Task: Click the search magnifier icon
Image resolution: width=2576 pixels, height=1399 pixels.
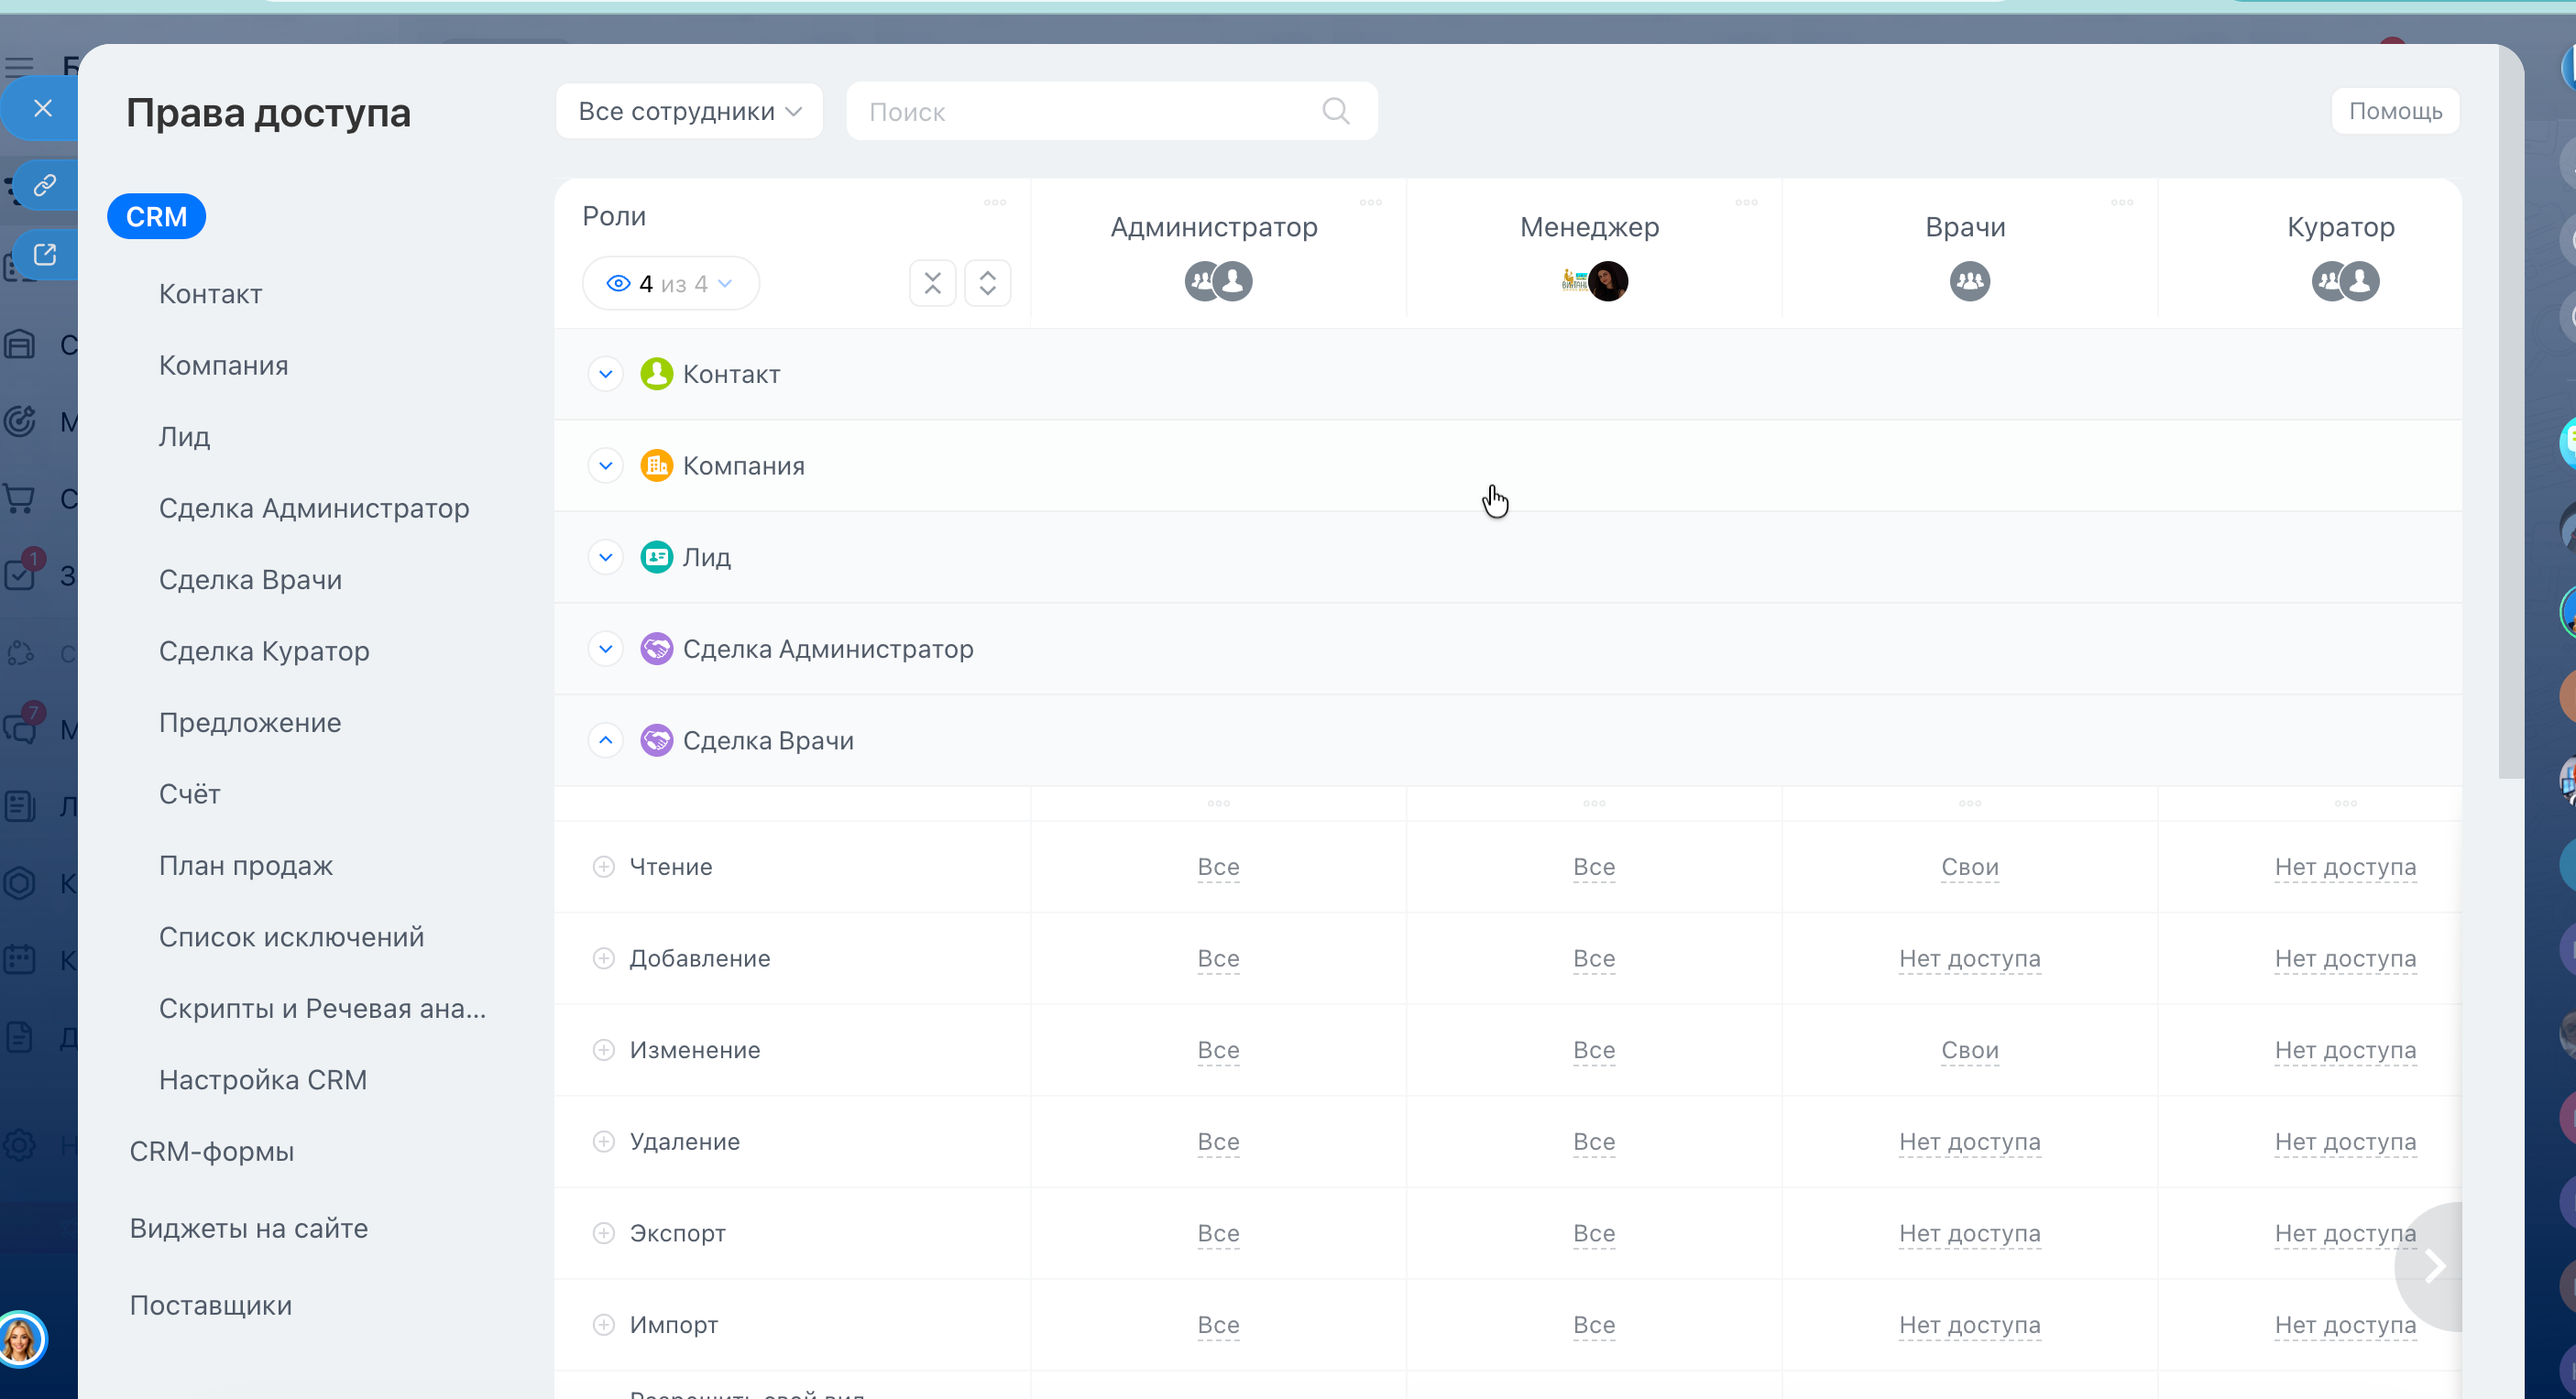Action: [x=1335, y=111]
